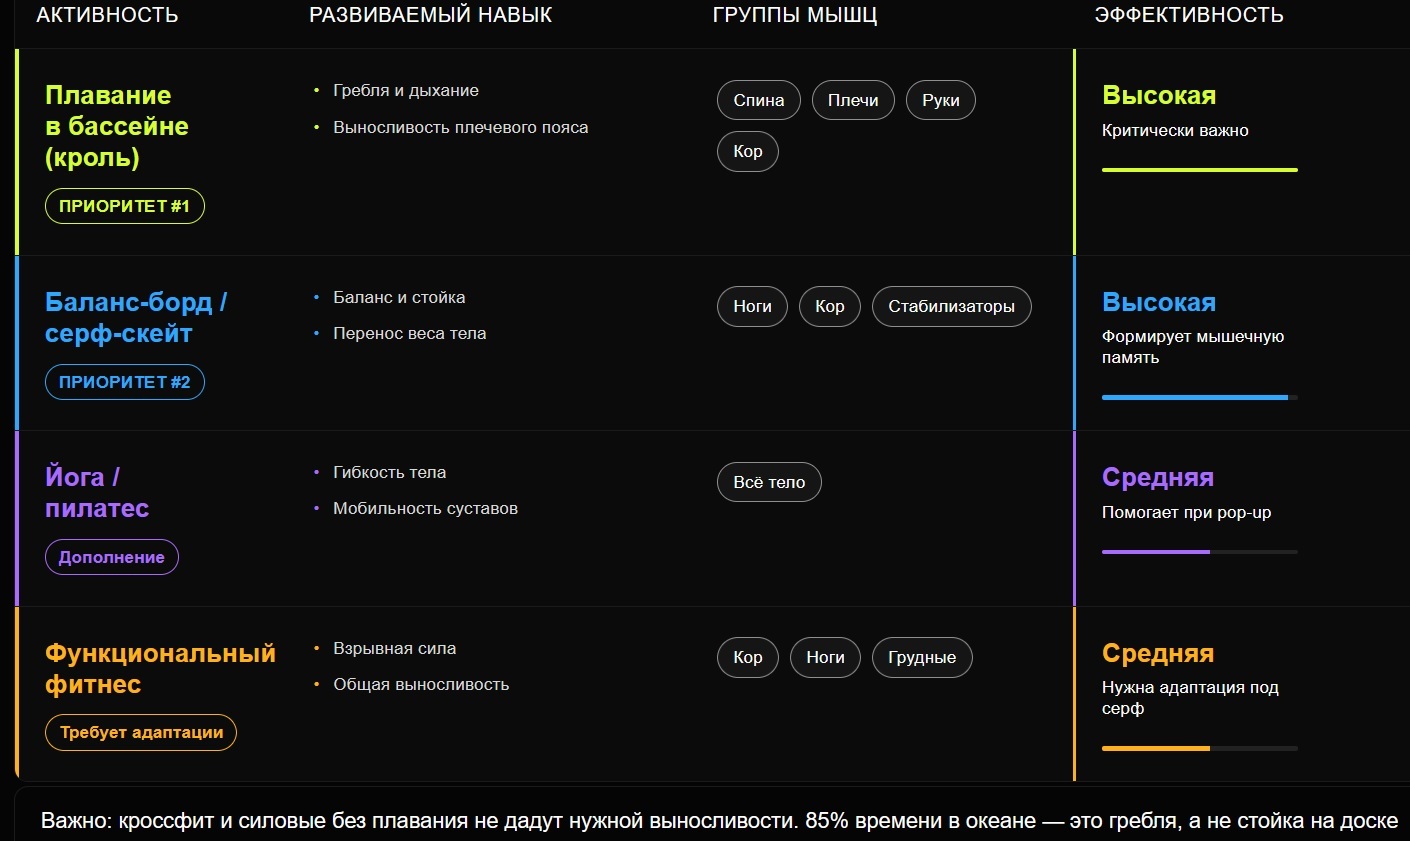Click the Ноги tag in functional fitness row
Screen dimensions: 1410x841
click(x=825, y=657)
